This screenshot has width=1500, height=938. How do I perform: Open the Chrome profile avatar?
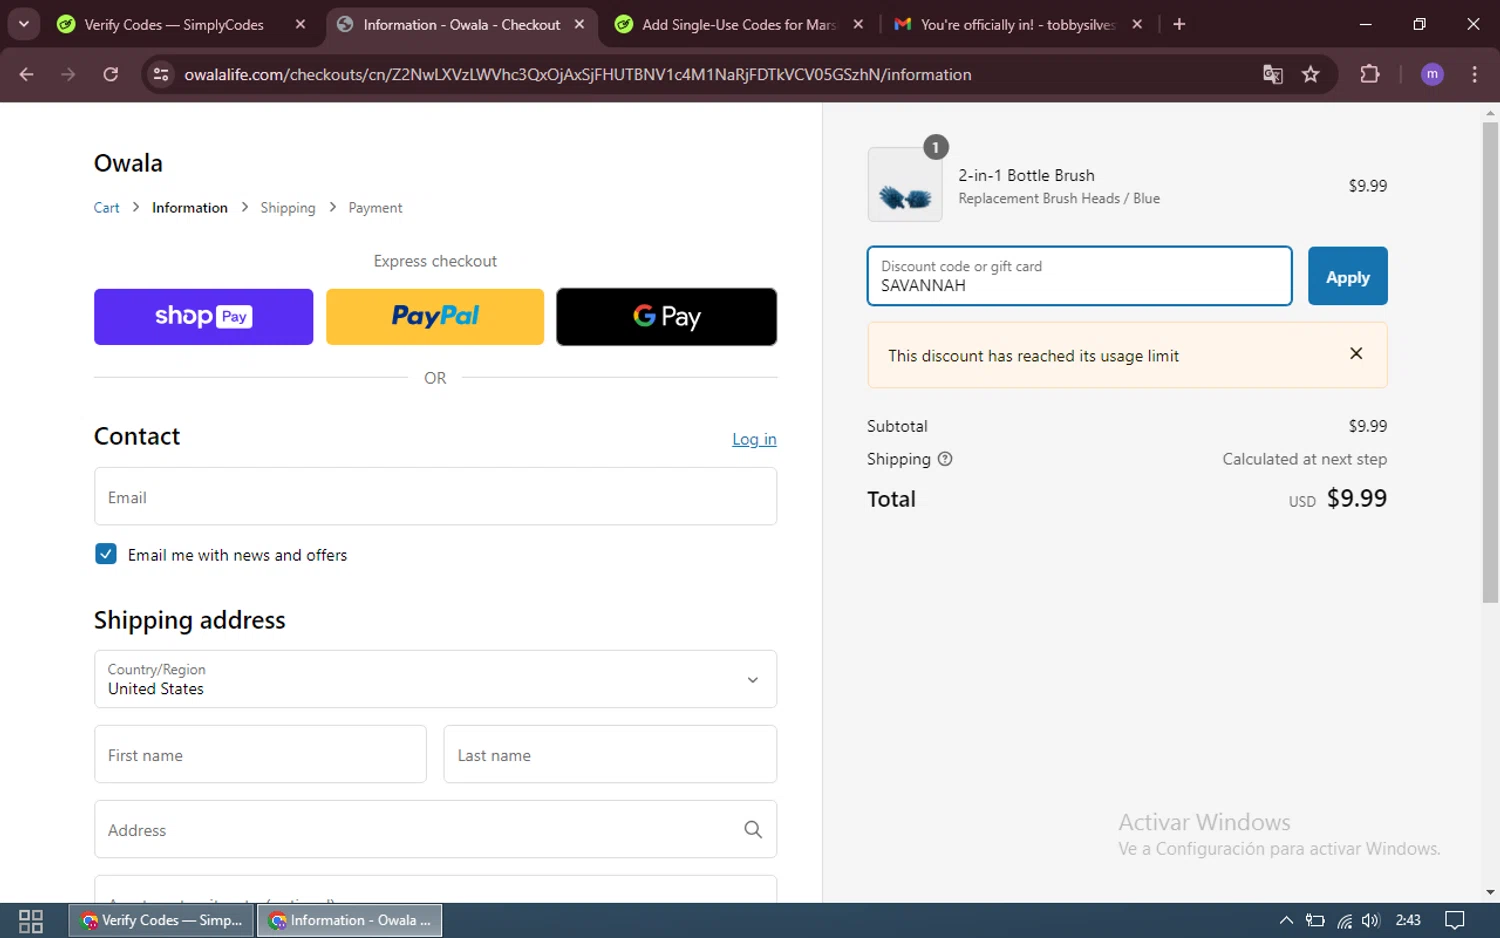coord(1432,74)
